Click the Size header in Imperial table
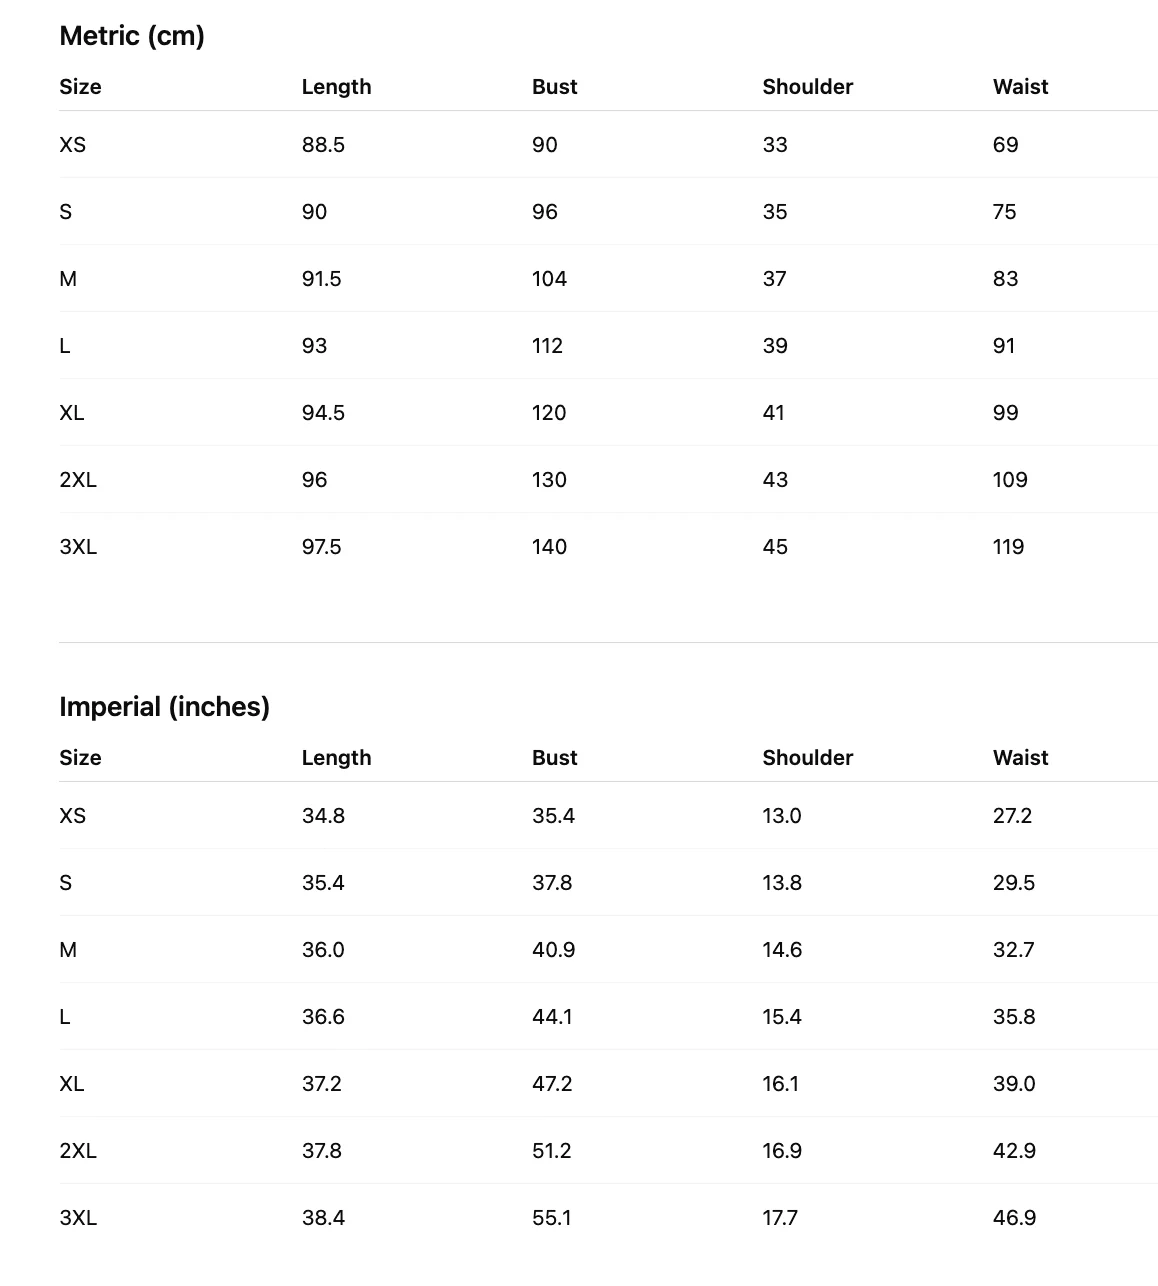The image size is (1158, 1286). 80,758
